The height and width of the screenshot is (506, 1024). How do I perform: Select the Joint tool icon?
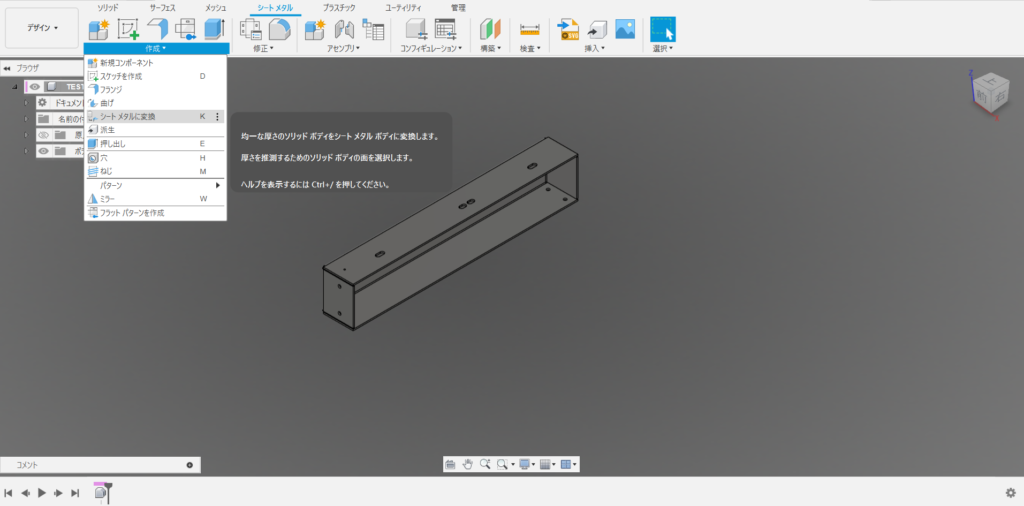coord(344,29)
